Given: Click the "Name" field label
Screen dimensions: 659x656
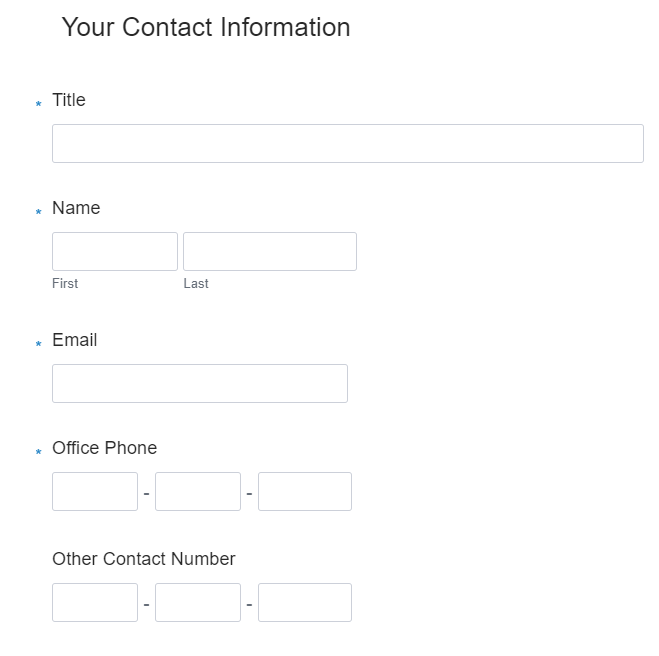Looking at the screenshot, I should click(76, 208).
